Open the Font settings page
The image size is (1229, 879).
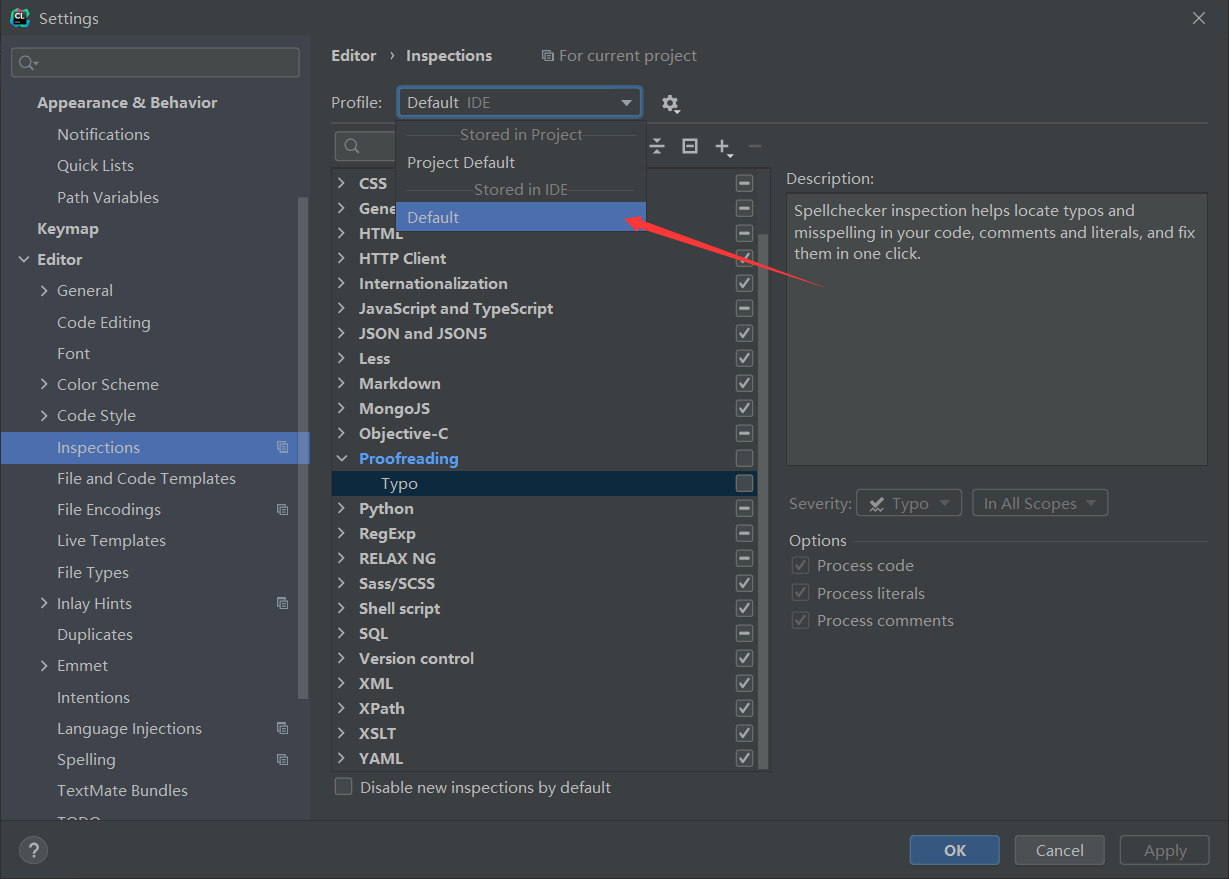[73, 353]
